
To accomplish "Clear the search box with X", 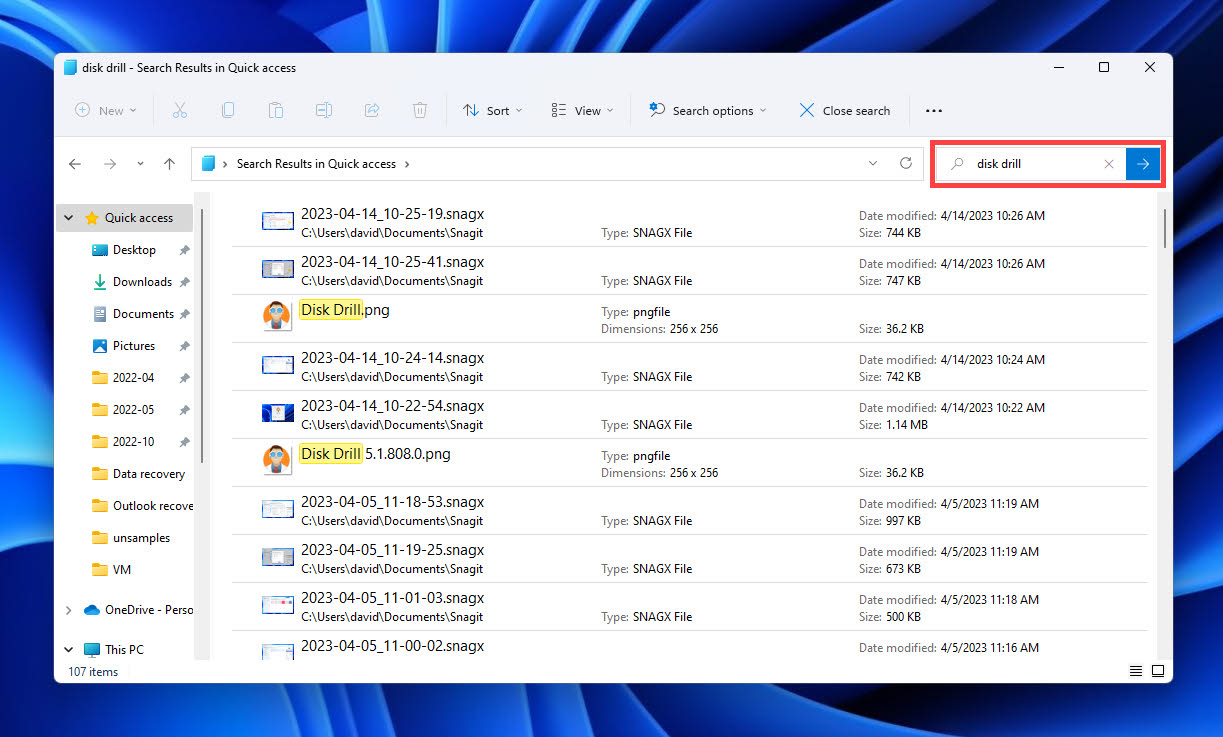I will click(x=1109, y=164).
